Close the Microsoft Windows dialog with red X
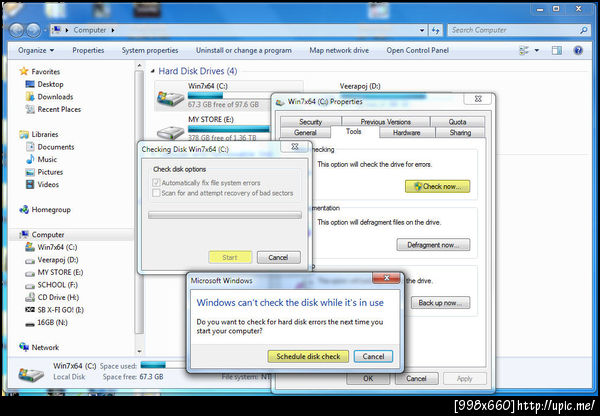 [386, 278]
